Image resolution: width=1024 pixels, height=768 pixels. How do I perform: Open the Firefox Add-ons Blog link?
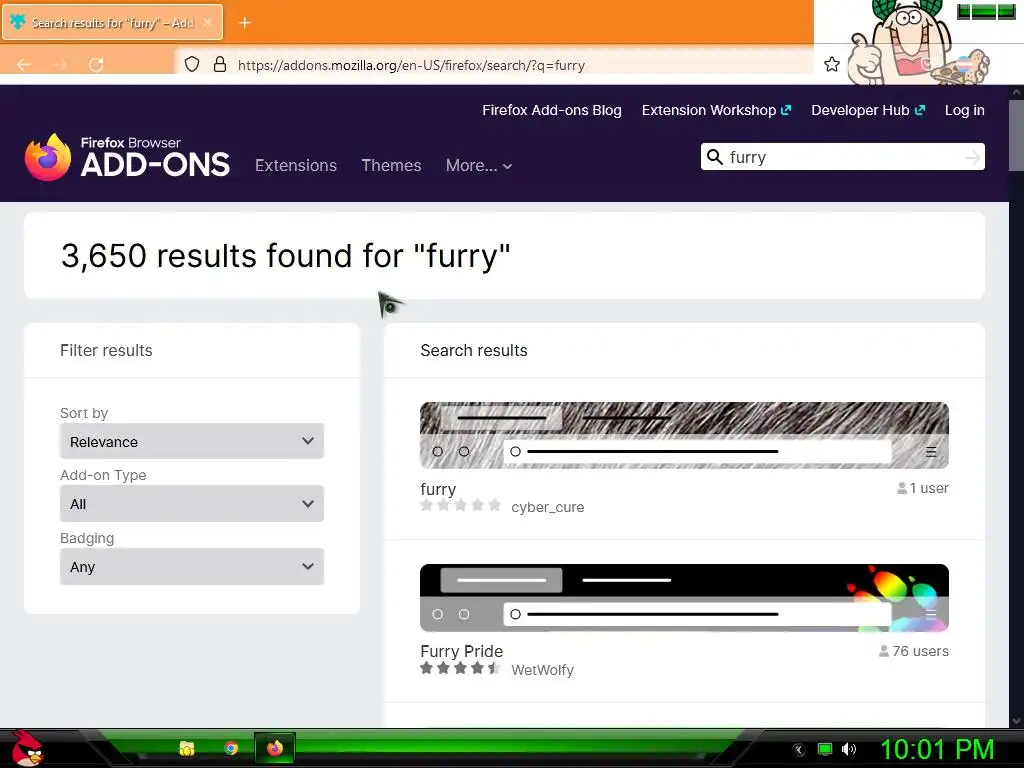click(x=552, y=110)
